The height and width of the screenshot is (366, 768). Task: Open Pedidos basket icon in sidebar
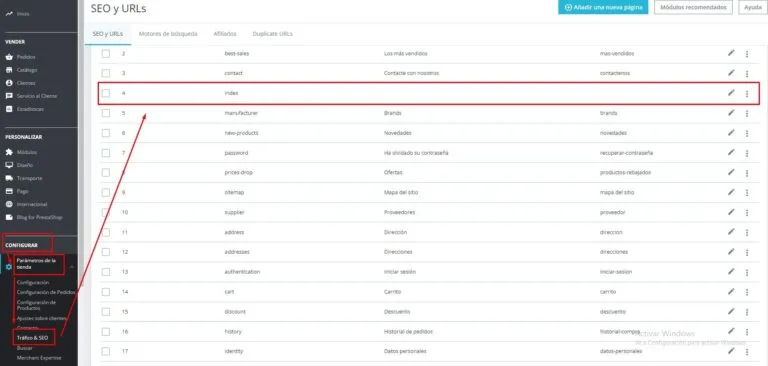9,57
